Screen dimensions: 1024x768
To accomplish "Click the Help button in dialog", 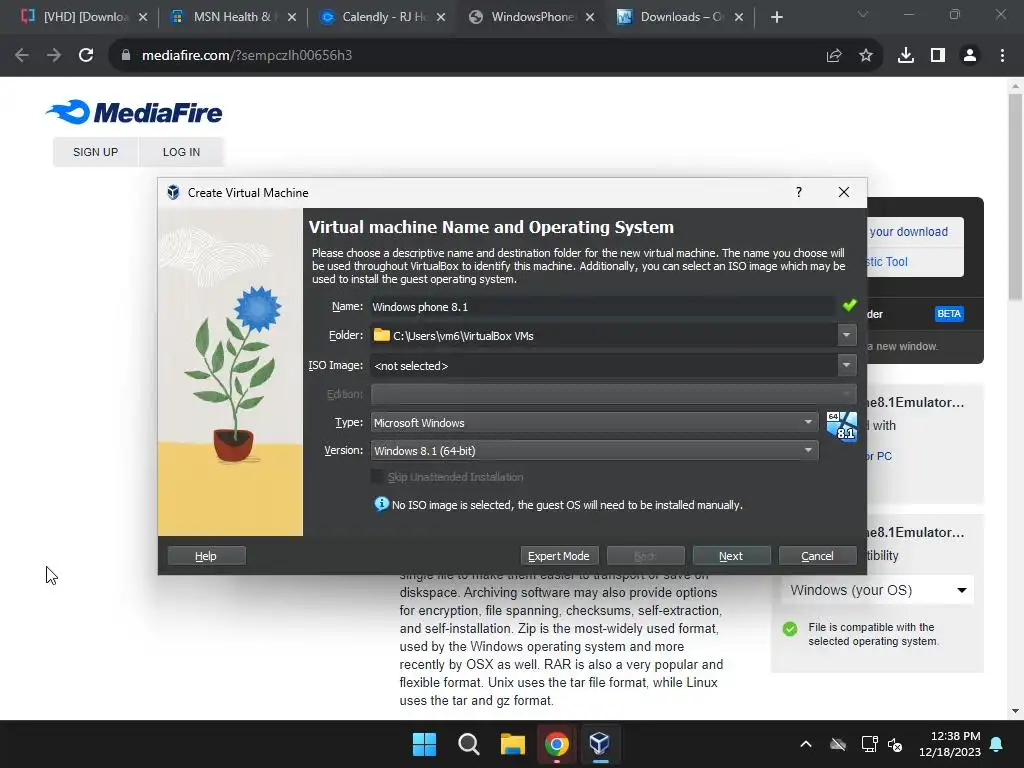I will click(x=206, y=556).
